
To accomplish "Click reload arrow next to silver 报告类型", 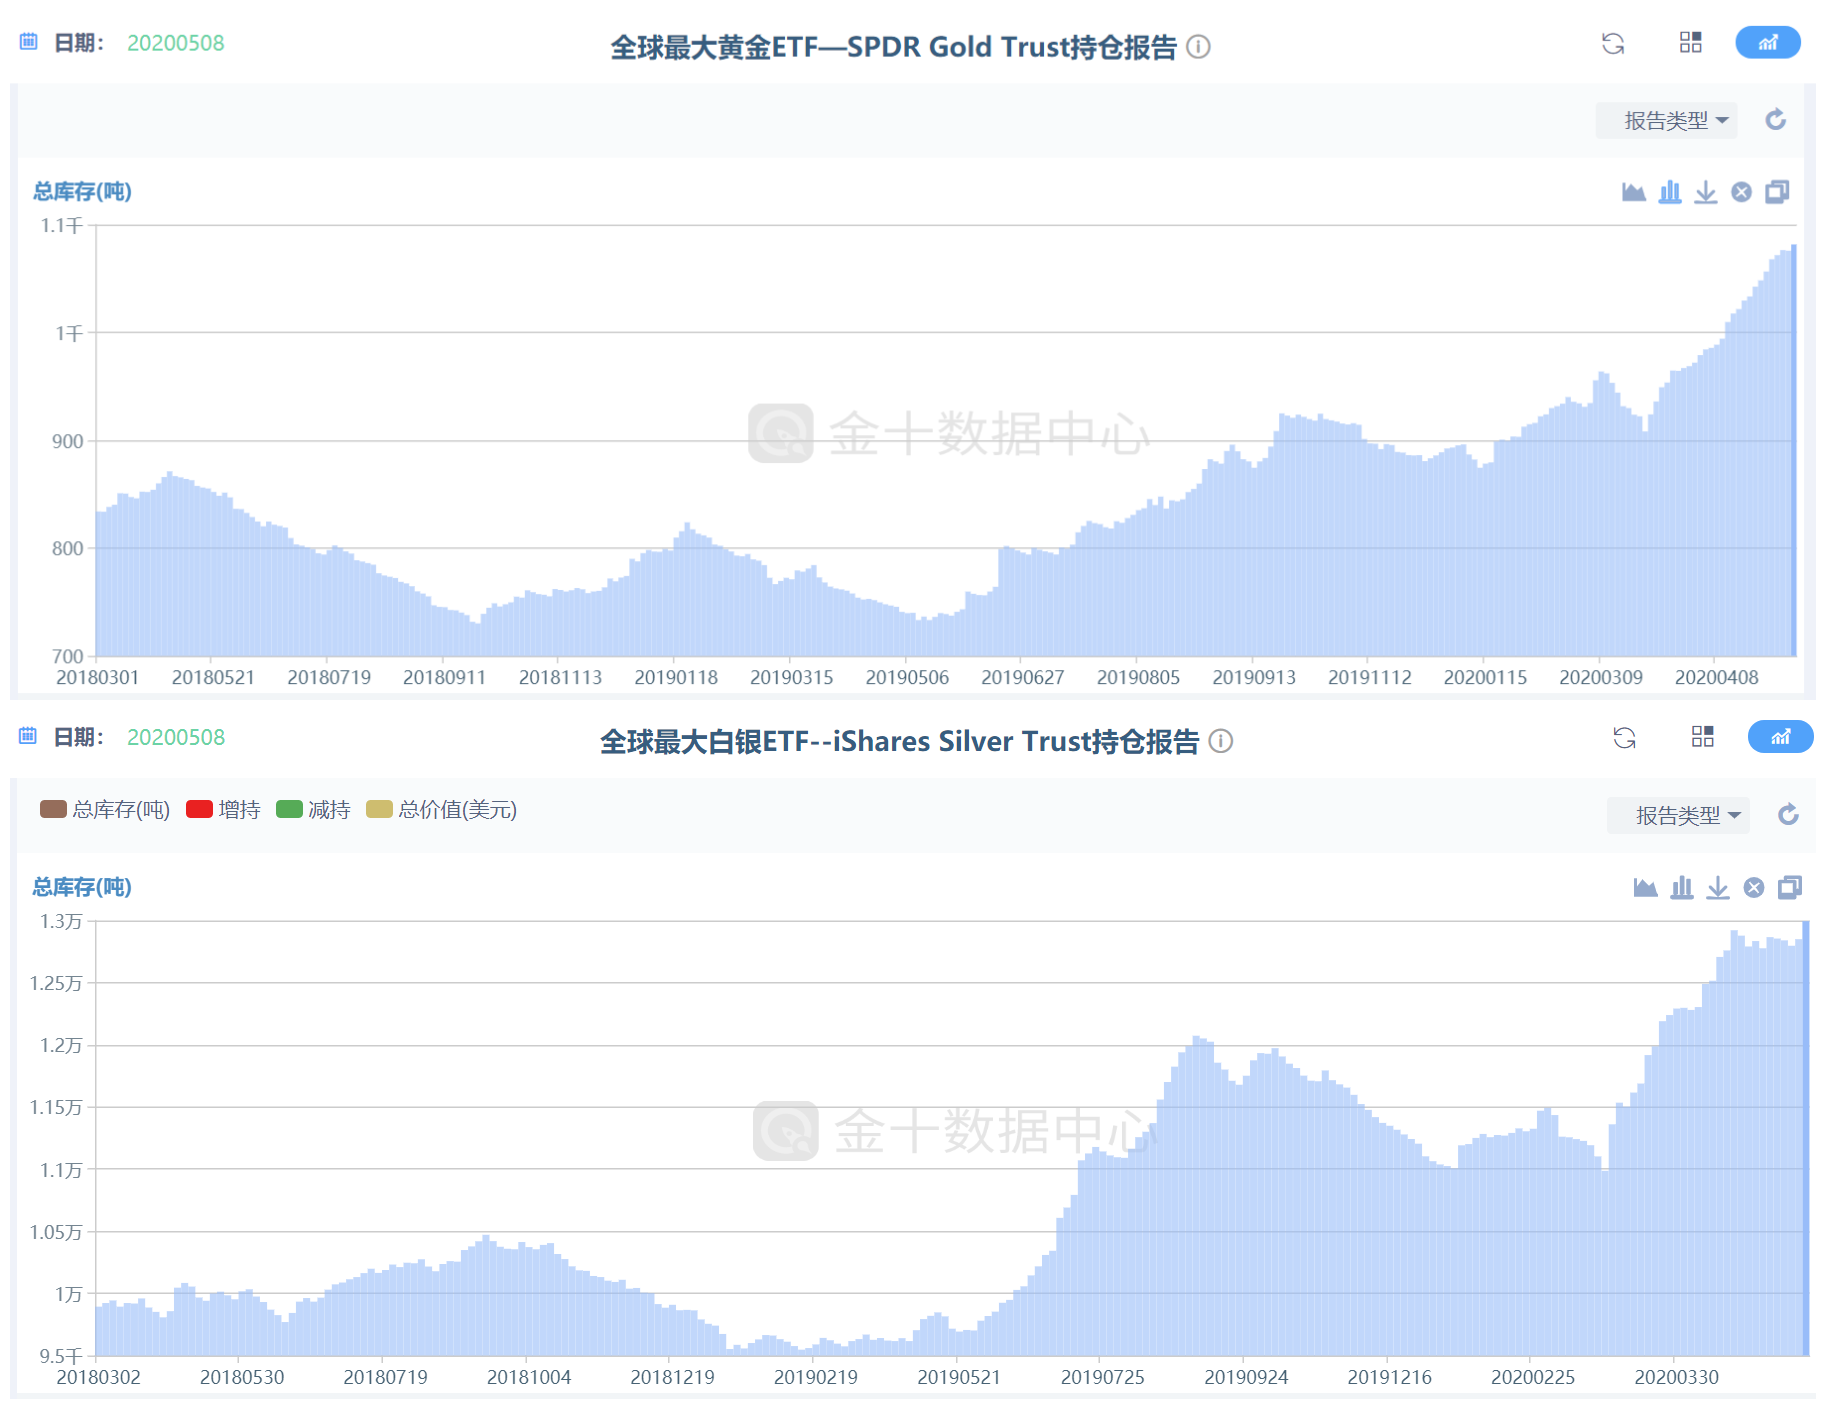I will click(1789, 815).
